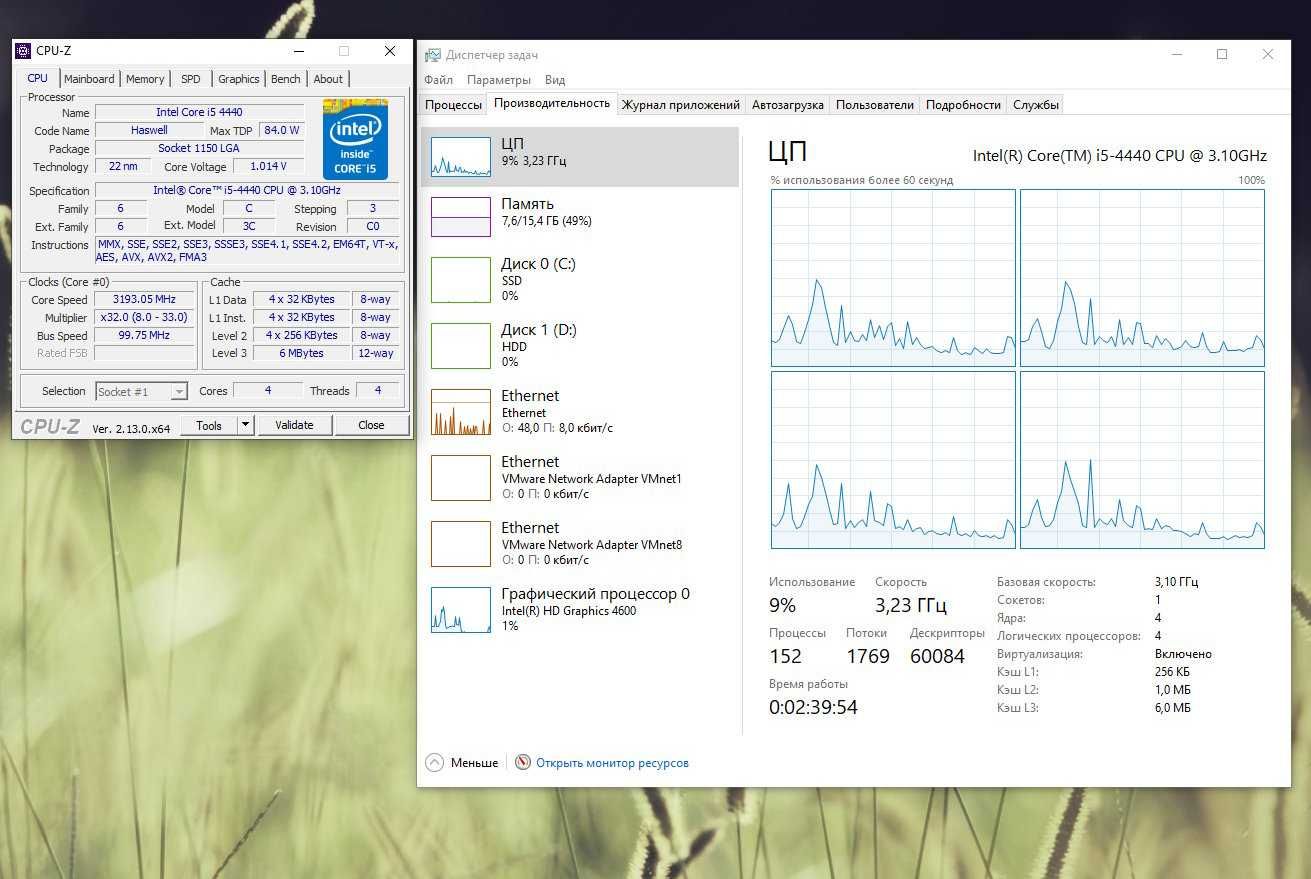The width and height of the screenshot is (1311, 879).
Task: Click the Процессы count 152
Action: click(x=785, y=656)
